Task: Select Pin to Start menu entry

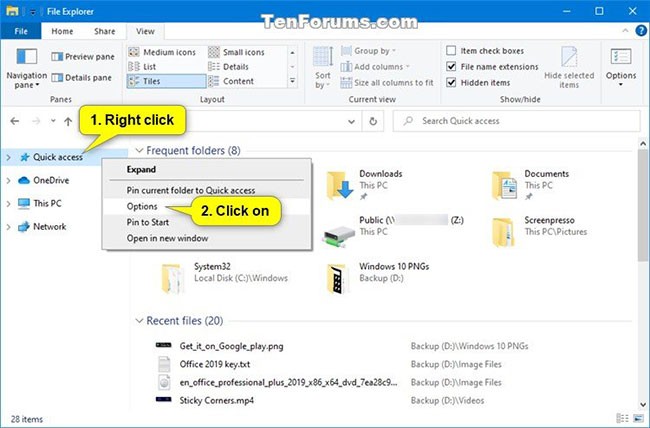Action: click(x=148, y=222)
